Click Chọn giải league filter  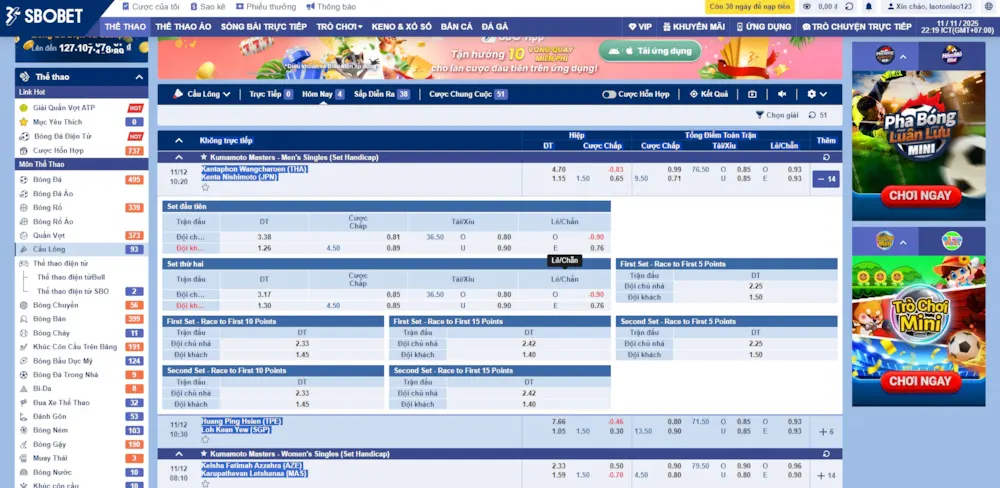click(777, 115)
